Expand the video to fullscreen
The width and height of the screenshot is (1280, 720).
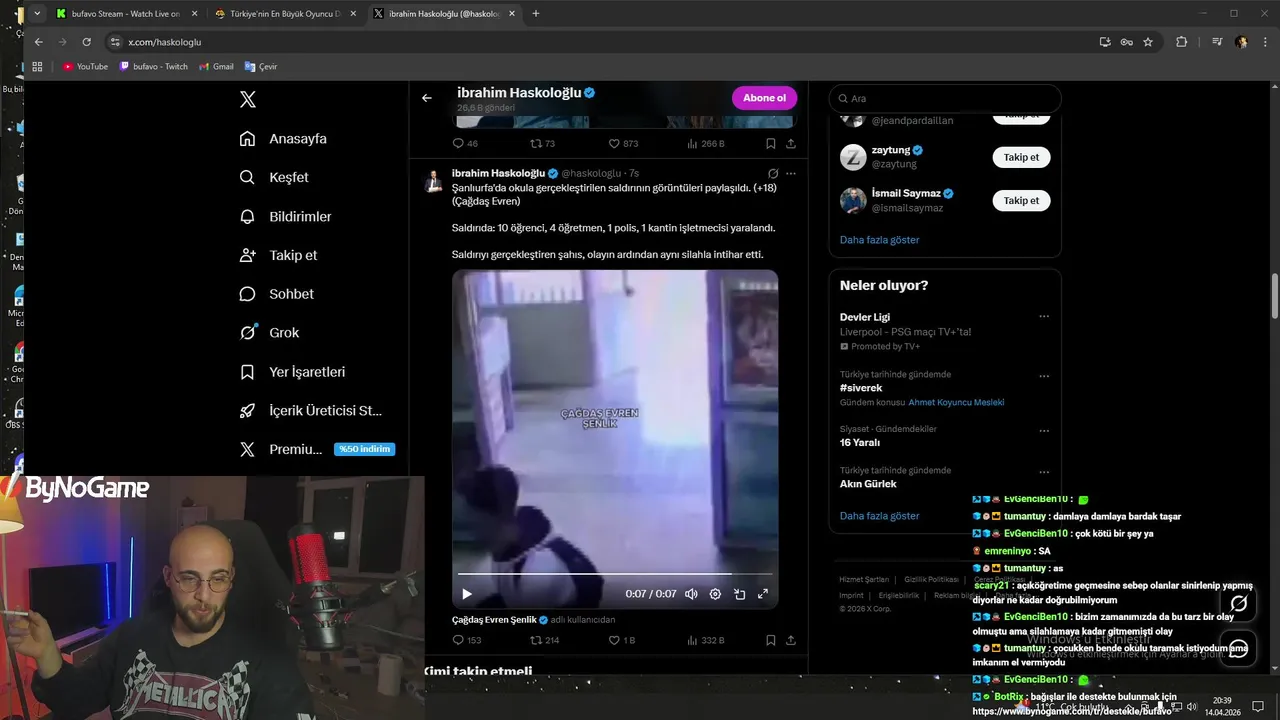click(763, 594)
